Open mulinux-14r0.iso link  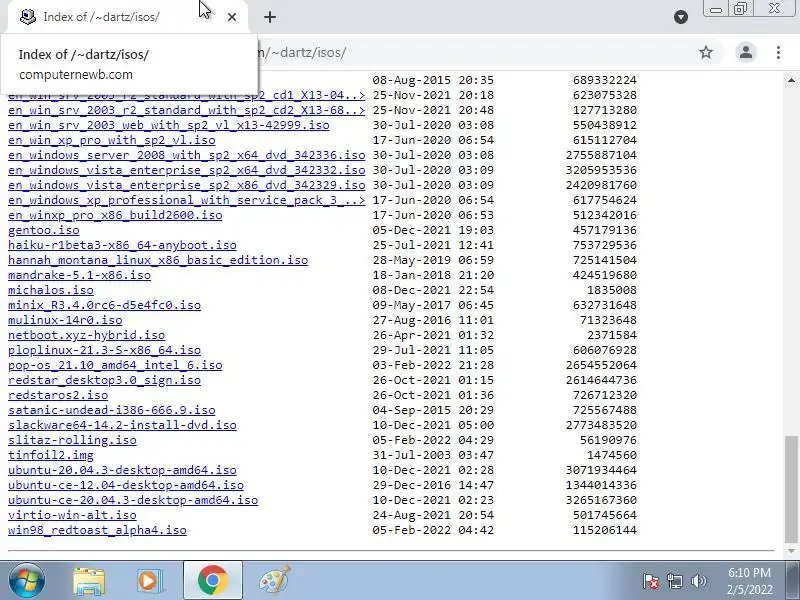pyautogui.click(x=65, y=320)
